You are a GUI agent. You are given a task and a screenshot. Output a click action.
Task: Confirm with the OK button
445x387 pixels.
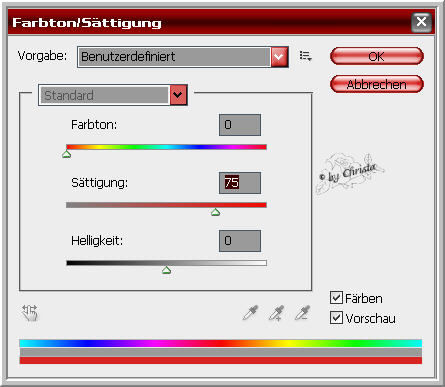377,56
